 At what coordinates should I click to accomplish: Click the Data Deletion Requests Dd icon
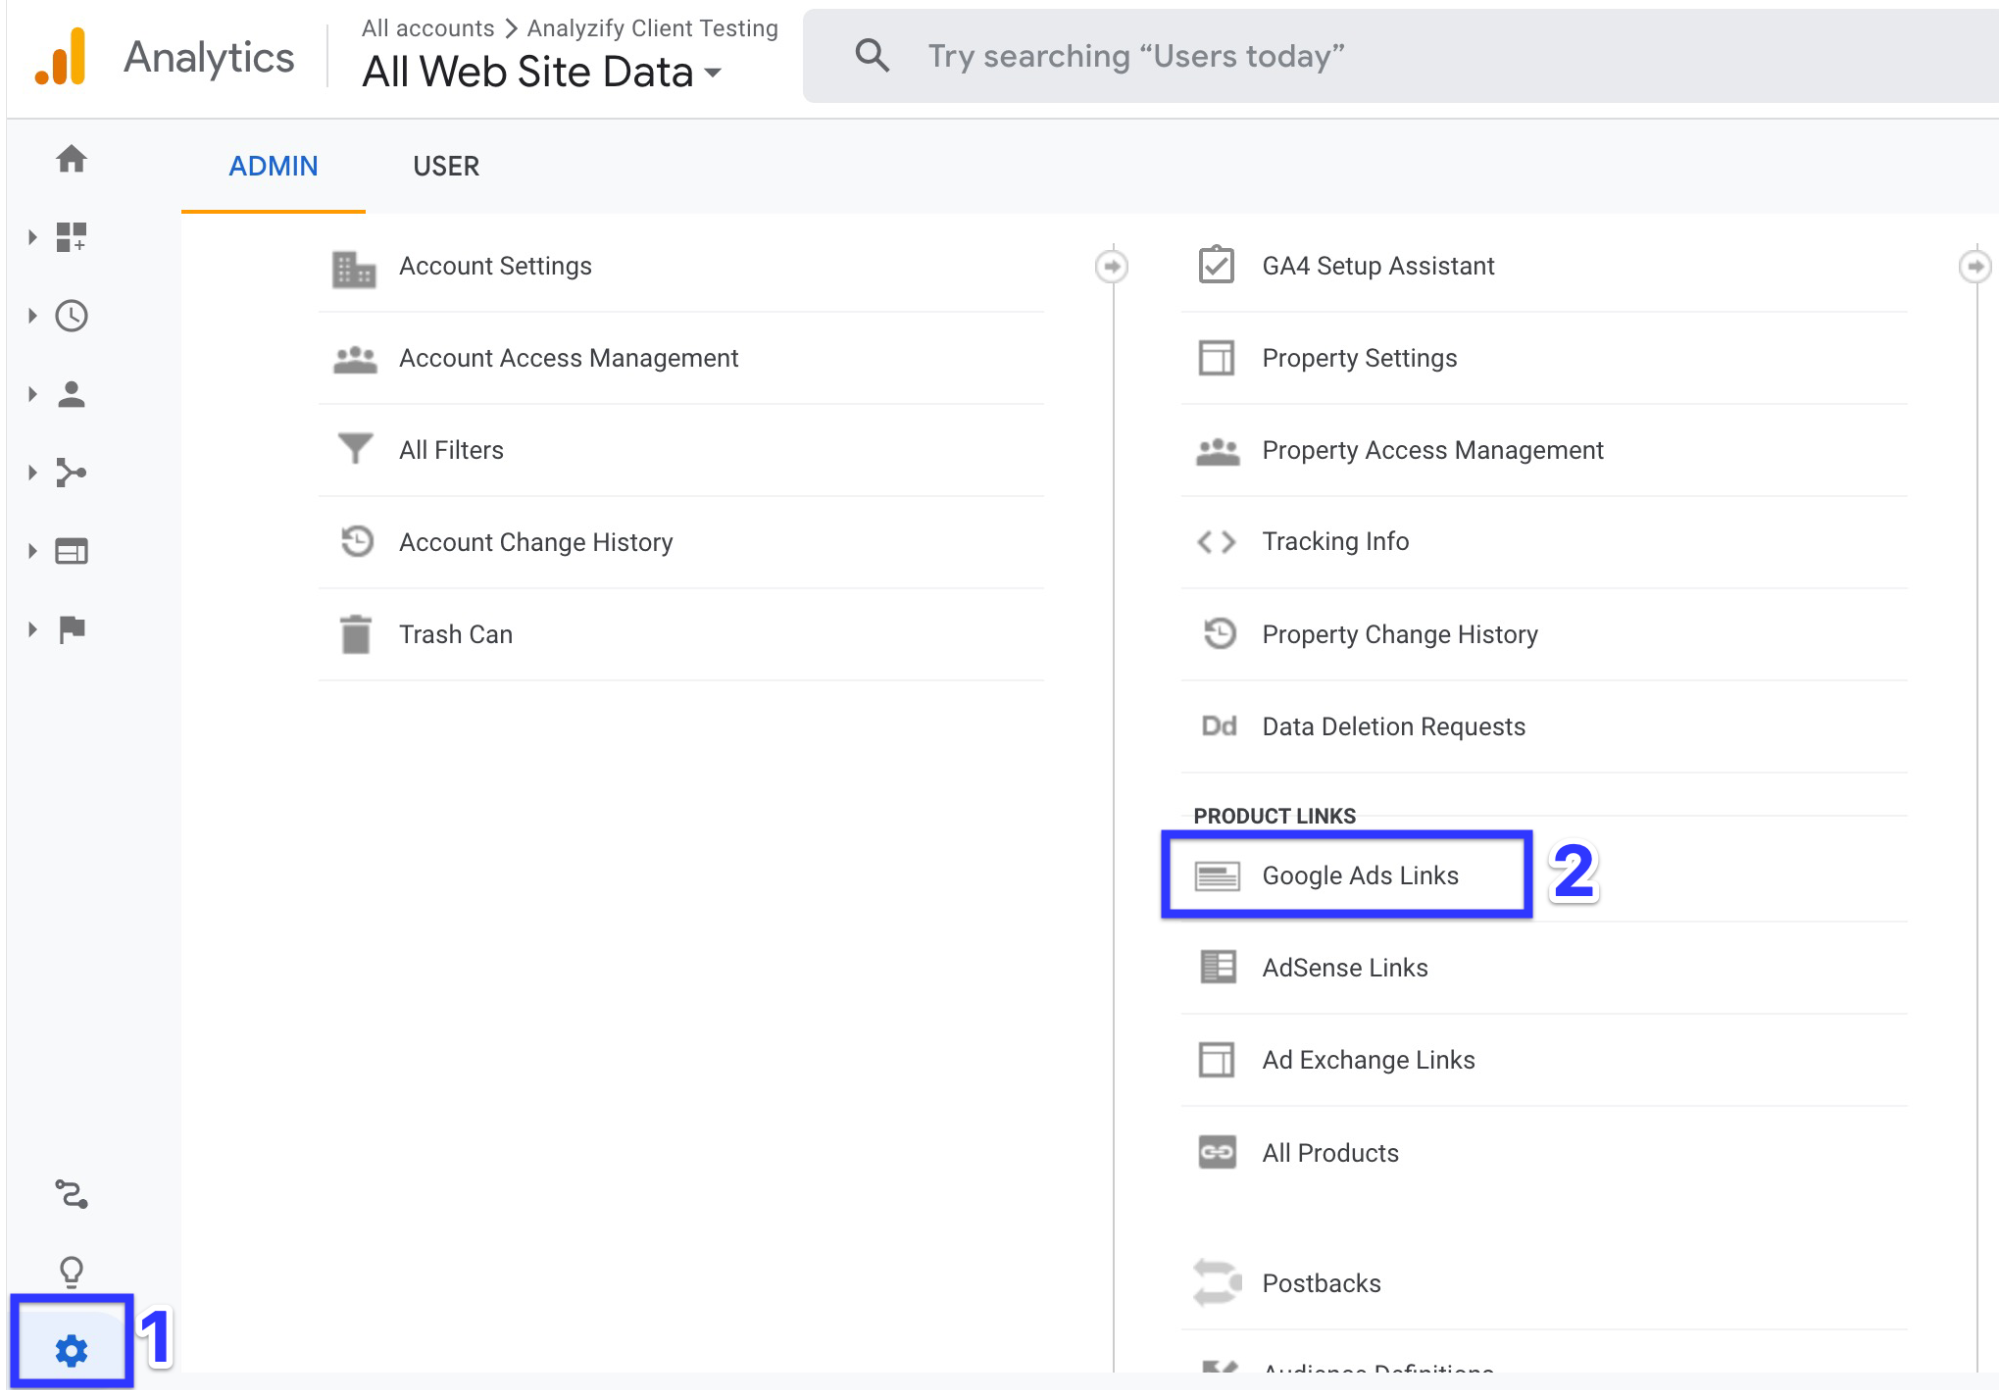tap(1219, 726)
